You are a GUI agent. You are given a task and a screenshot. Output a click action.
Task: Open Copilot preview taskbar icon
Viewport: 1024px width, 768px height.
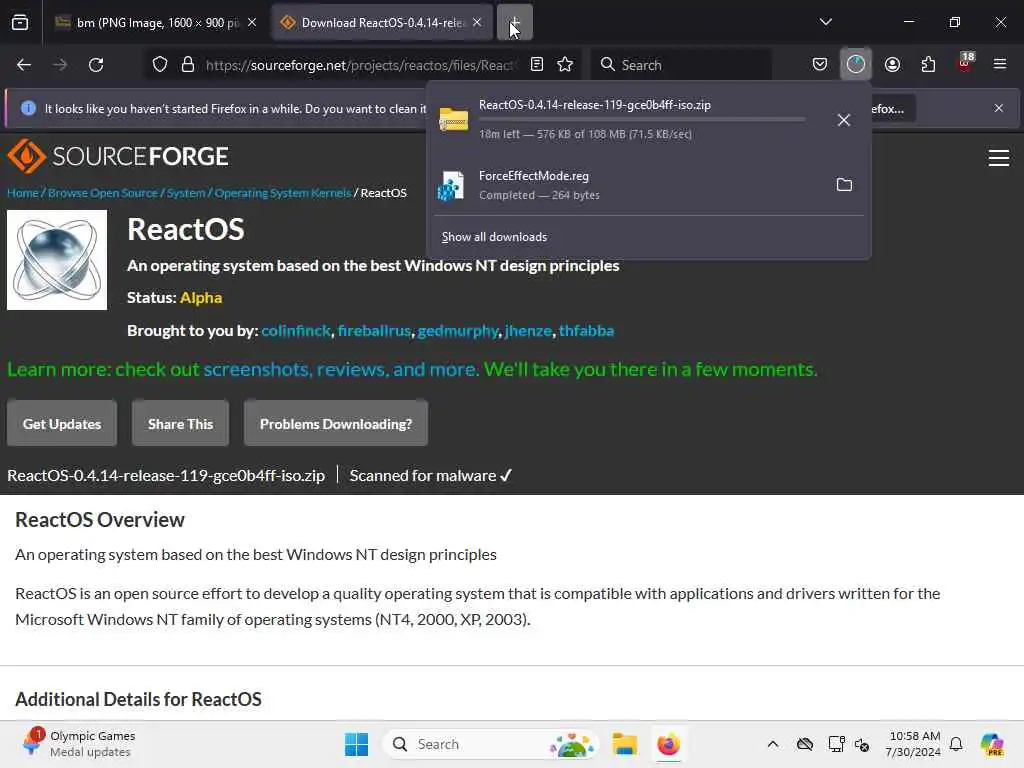point(992,744)
